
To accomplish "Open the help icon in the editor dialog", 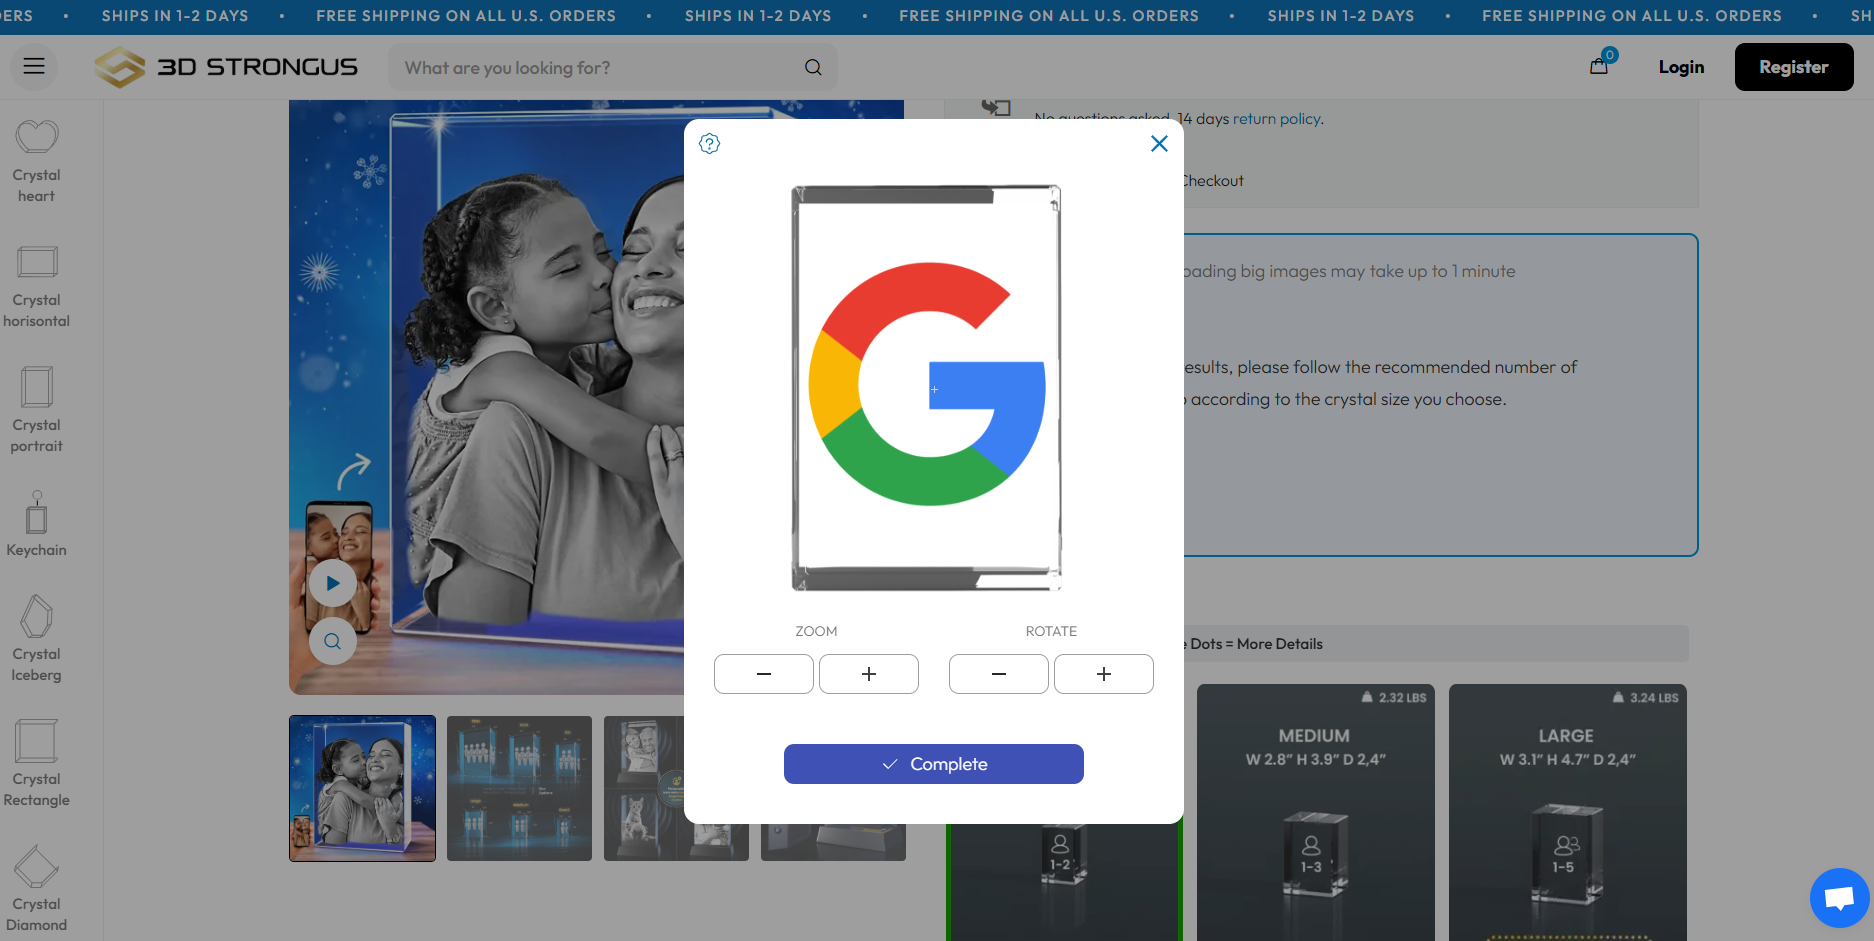I will tap(709, 143).
